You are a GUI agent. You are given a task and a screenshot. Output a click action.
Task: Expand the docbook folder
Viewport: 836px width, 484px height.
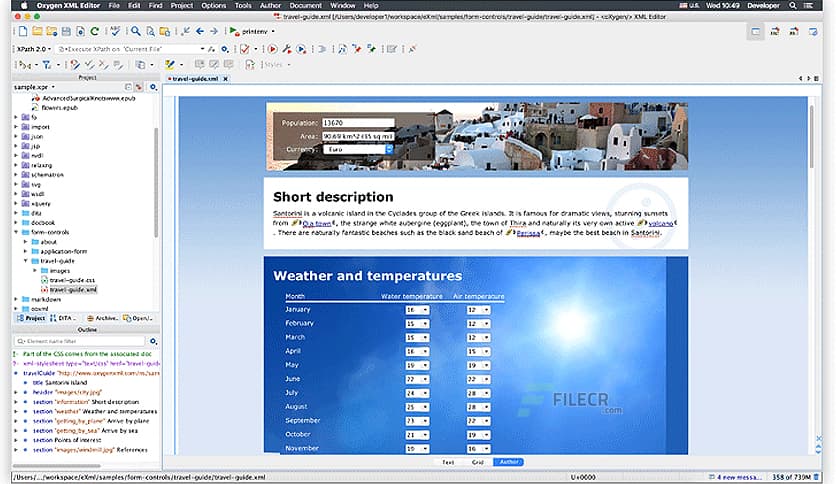16,223
